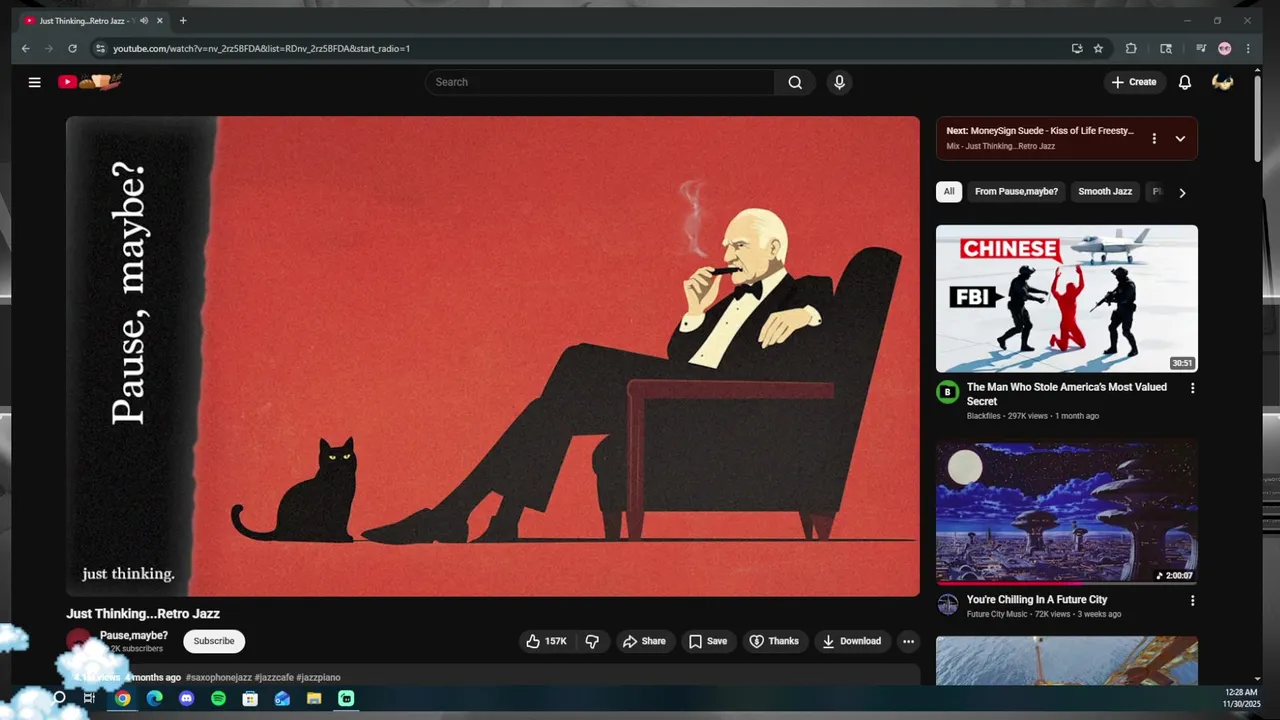Click Subscribe button
Screen dimensions: 1280x720
point(214,641)
